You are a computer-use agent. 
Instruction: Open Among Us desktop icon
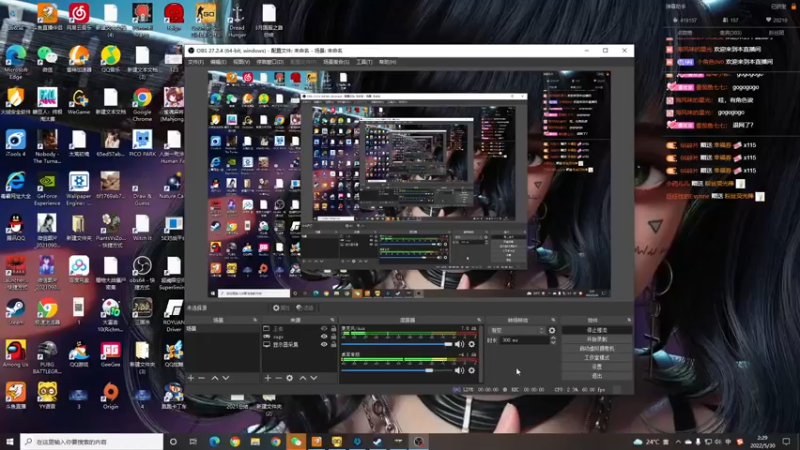click(x=15, y=354)
